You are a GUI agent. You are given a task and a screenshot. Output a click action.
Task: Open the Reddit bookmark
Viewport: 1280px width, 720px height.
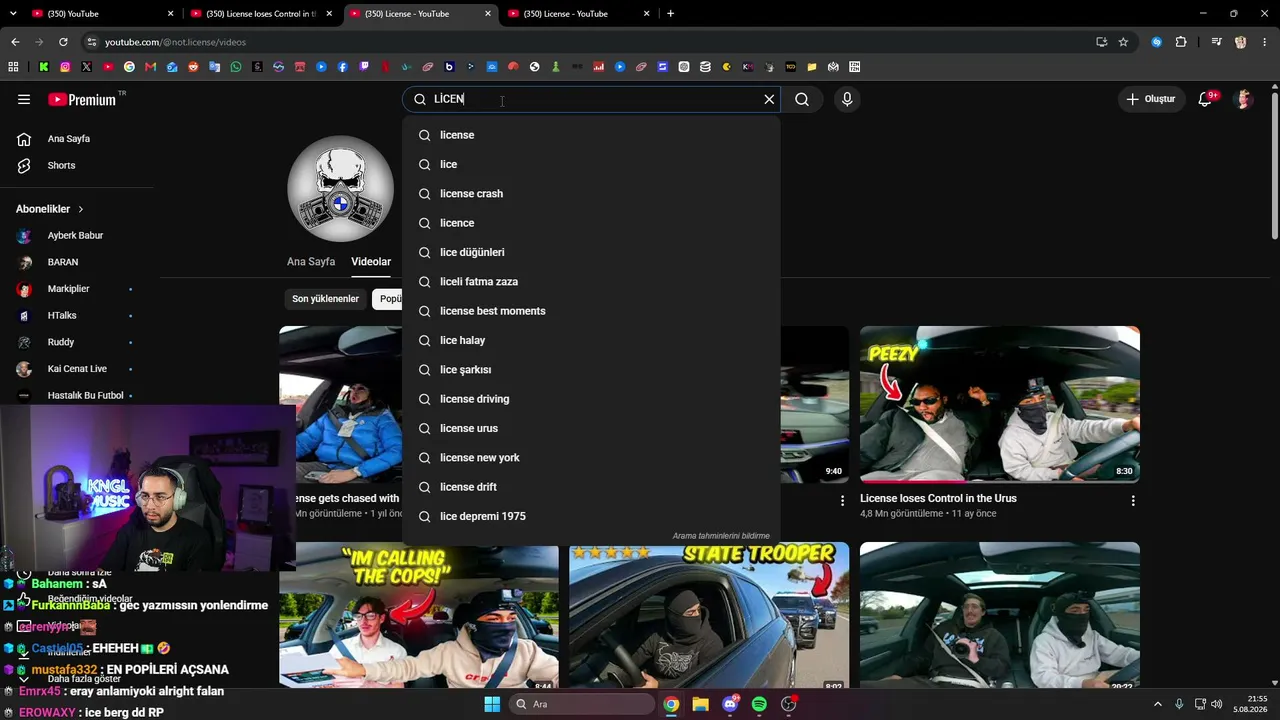193,67
